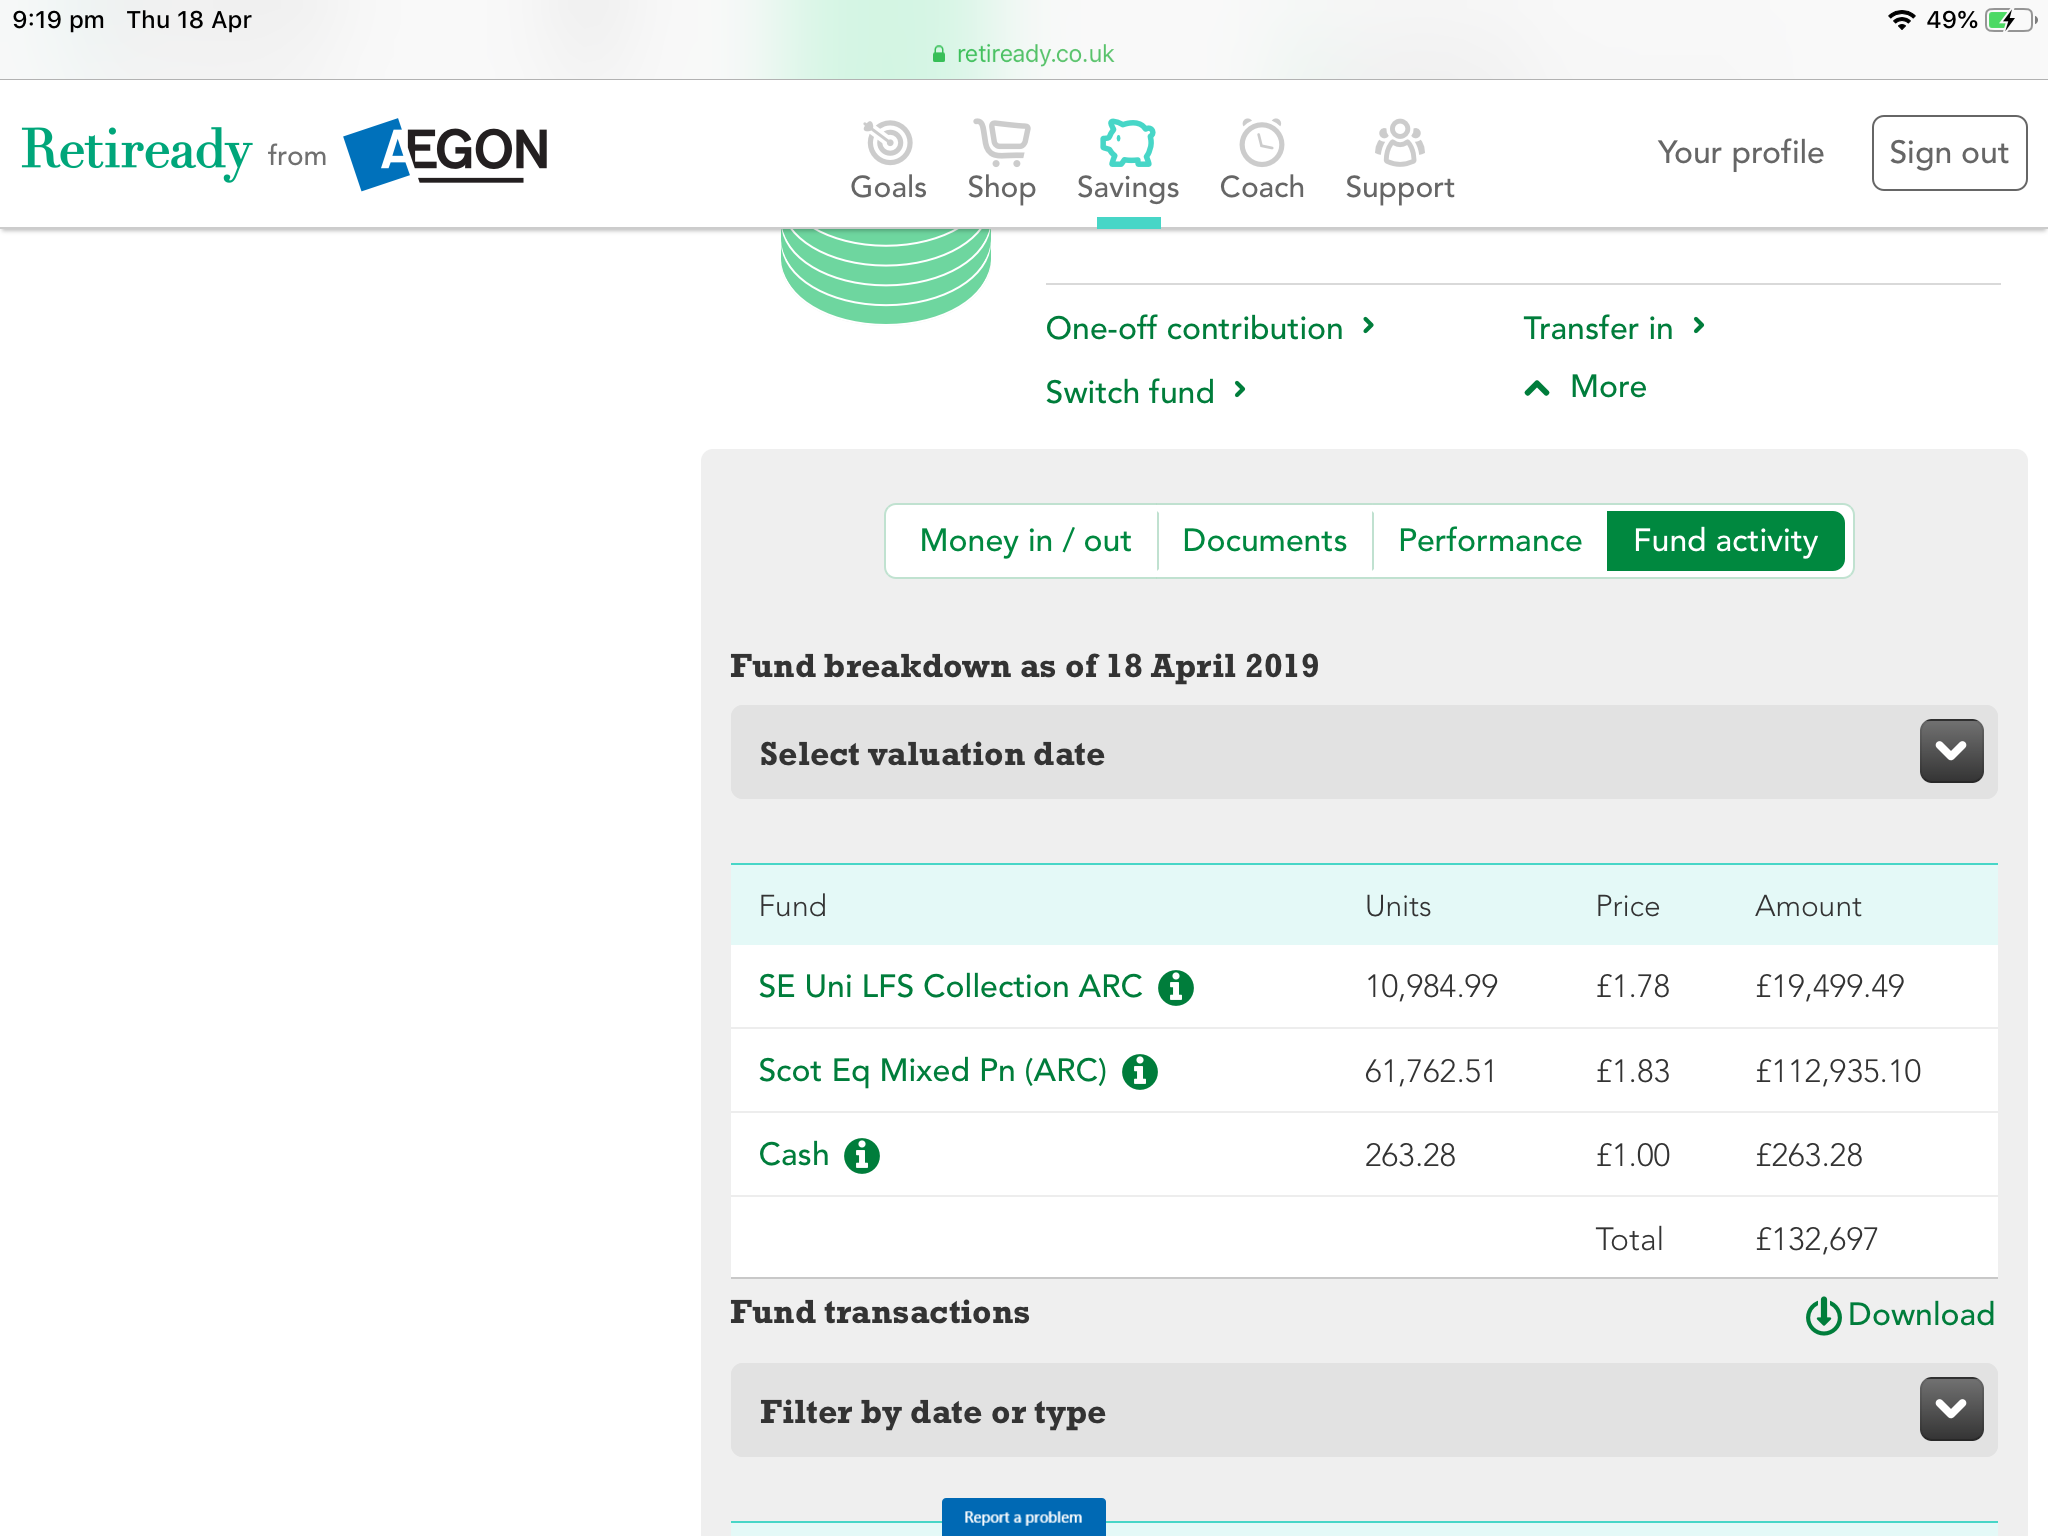Collapse the More options chevron
Image resolution: width=2048 pixels, height=1536 pixels.
[1537, 388]
